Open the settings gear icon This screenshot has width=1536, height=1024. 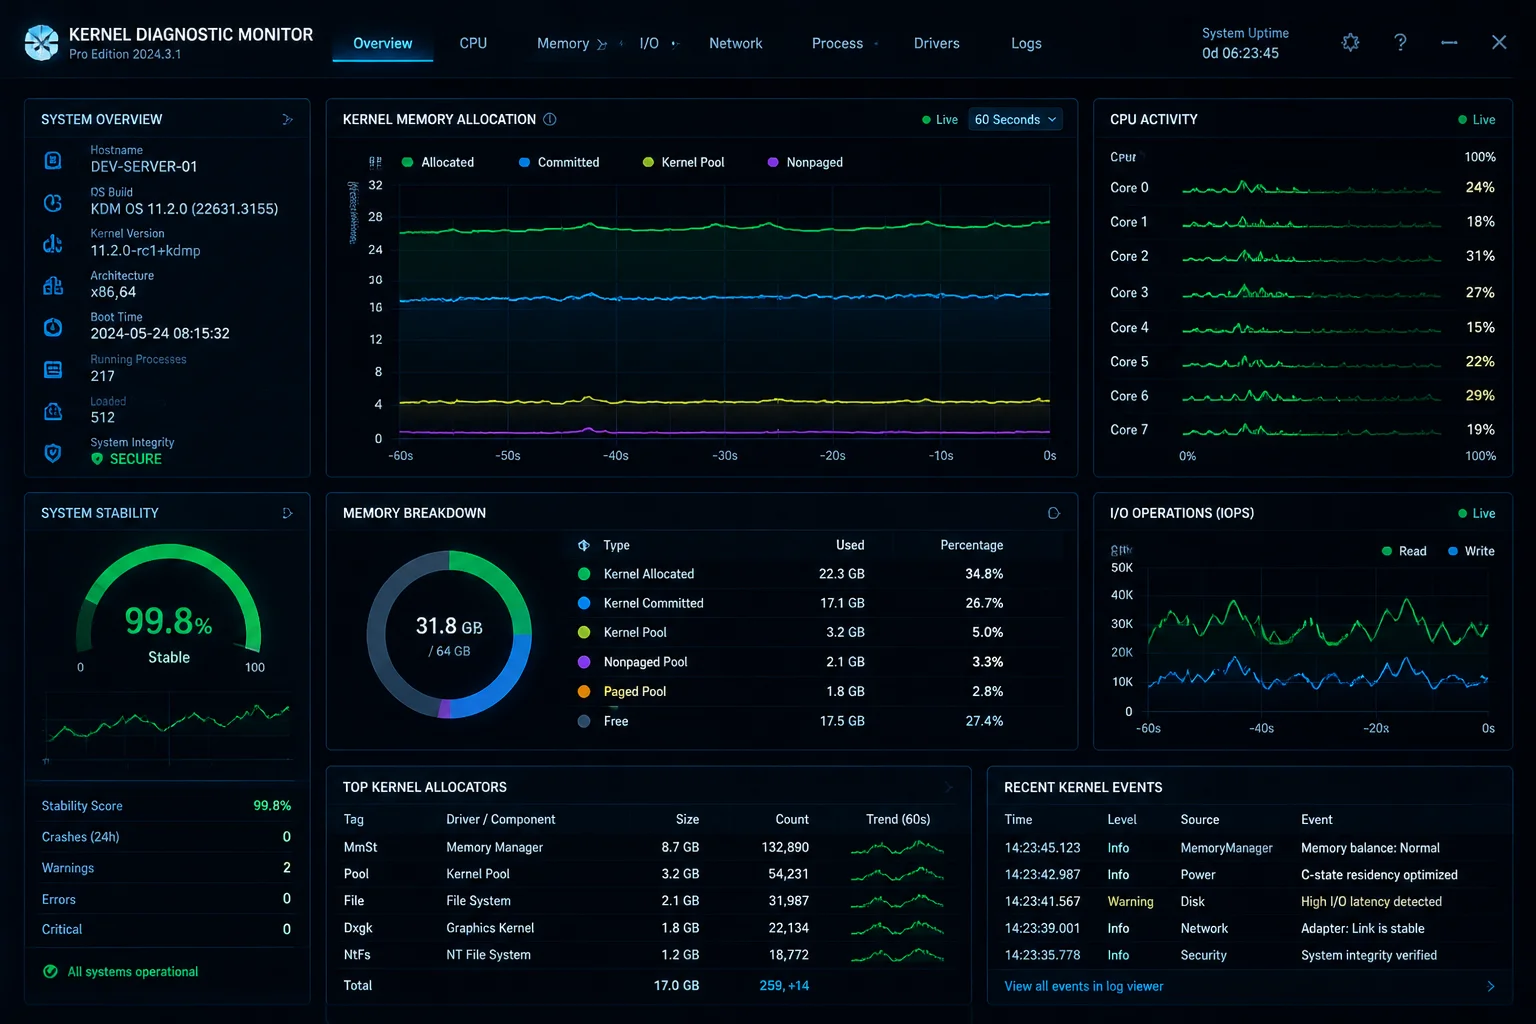(1350, 43)
